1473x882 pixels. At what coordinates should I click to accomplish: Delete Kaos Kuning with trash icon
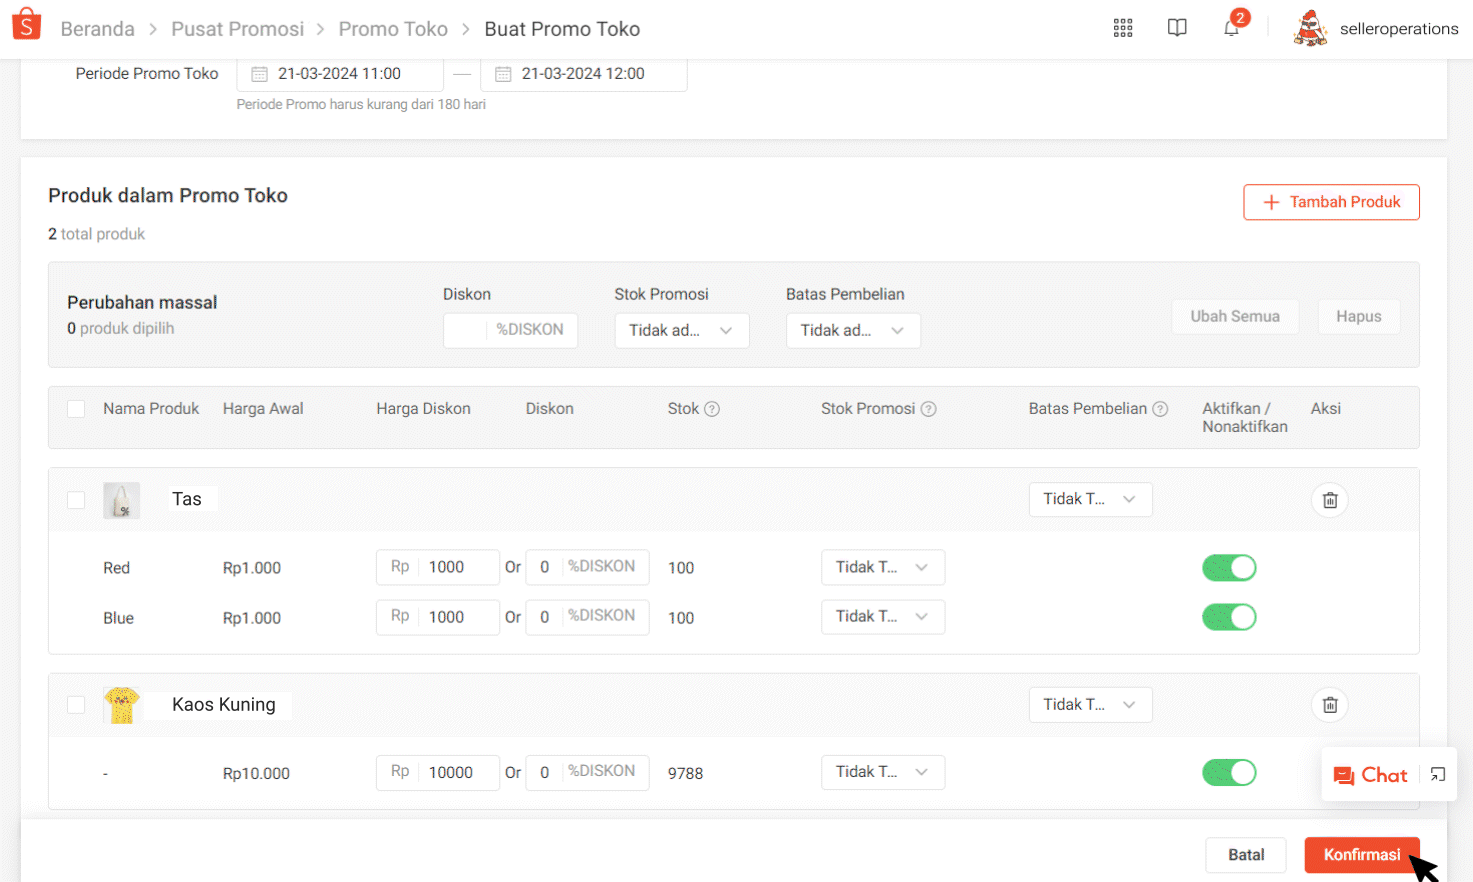click(1329, 705)
